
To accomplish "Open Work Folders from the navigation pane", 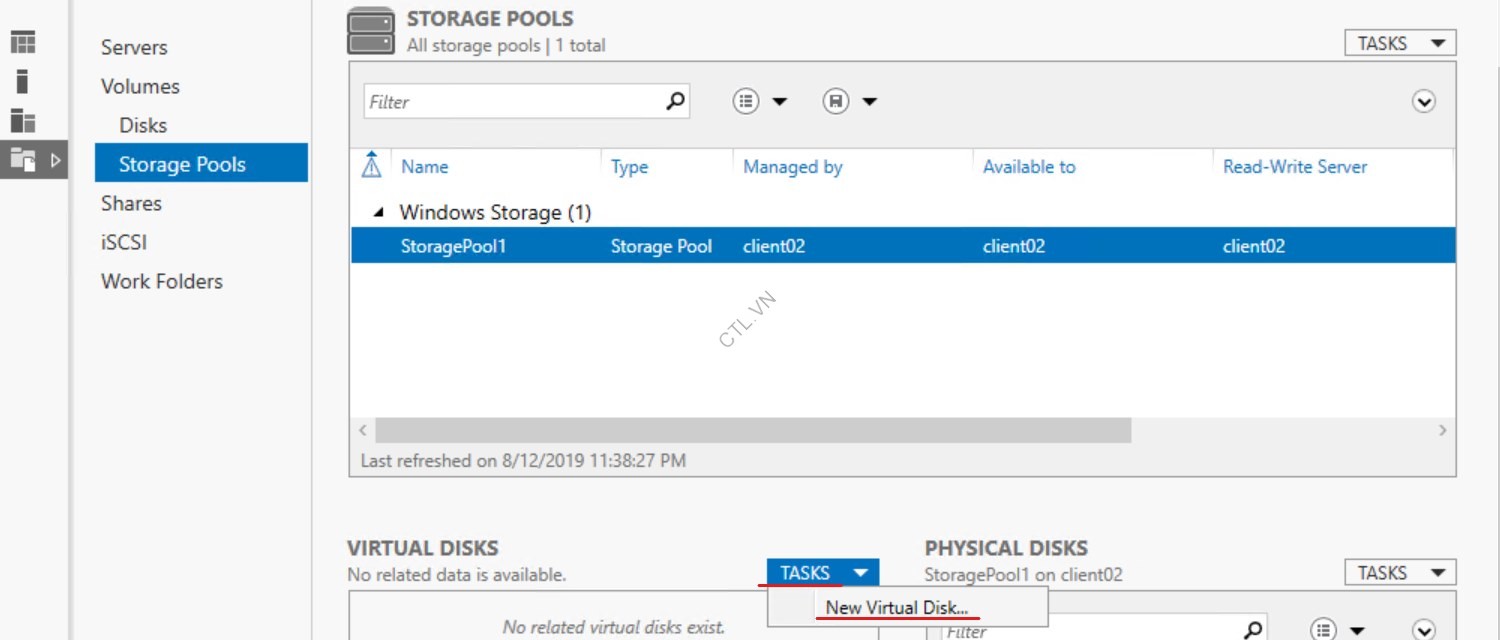I will [161, 281].
